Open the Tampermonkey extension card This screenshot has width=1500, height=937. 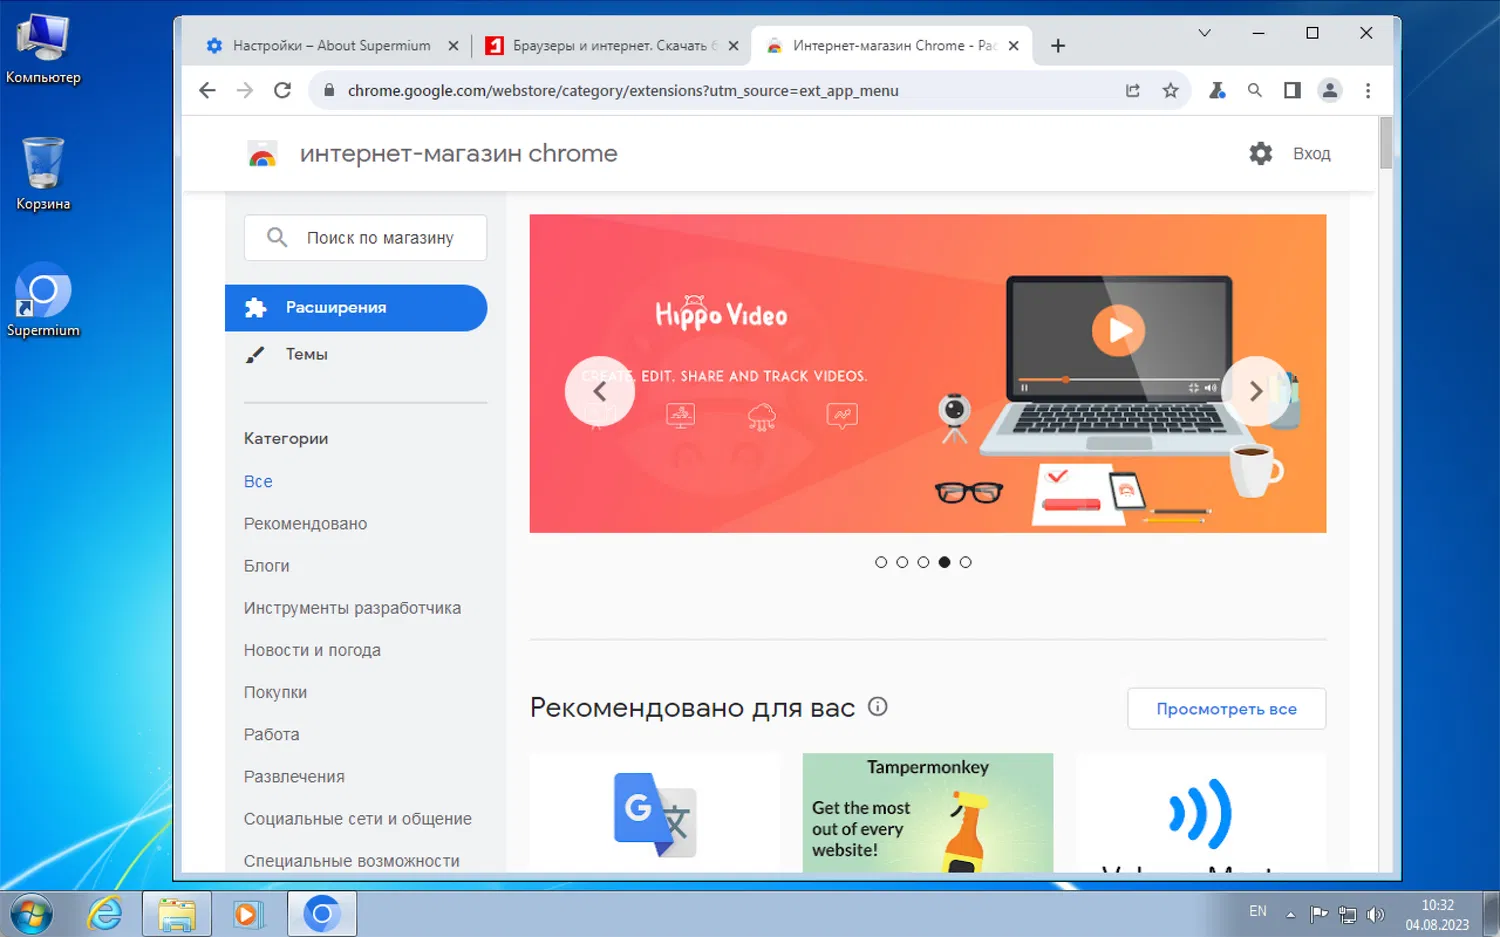pos(928,812)
